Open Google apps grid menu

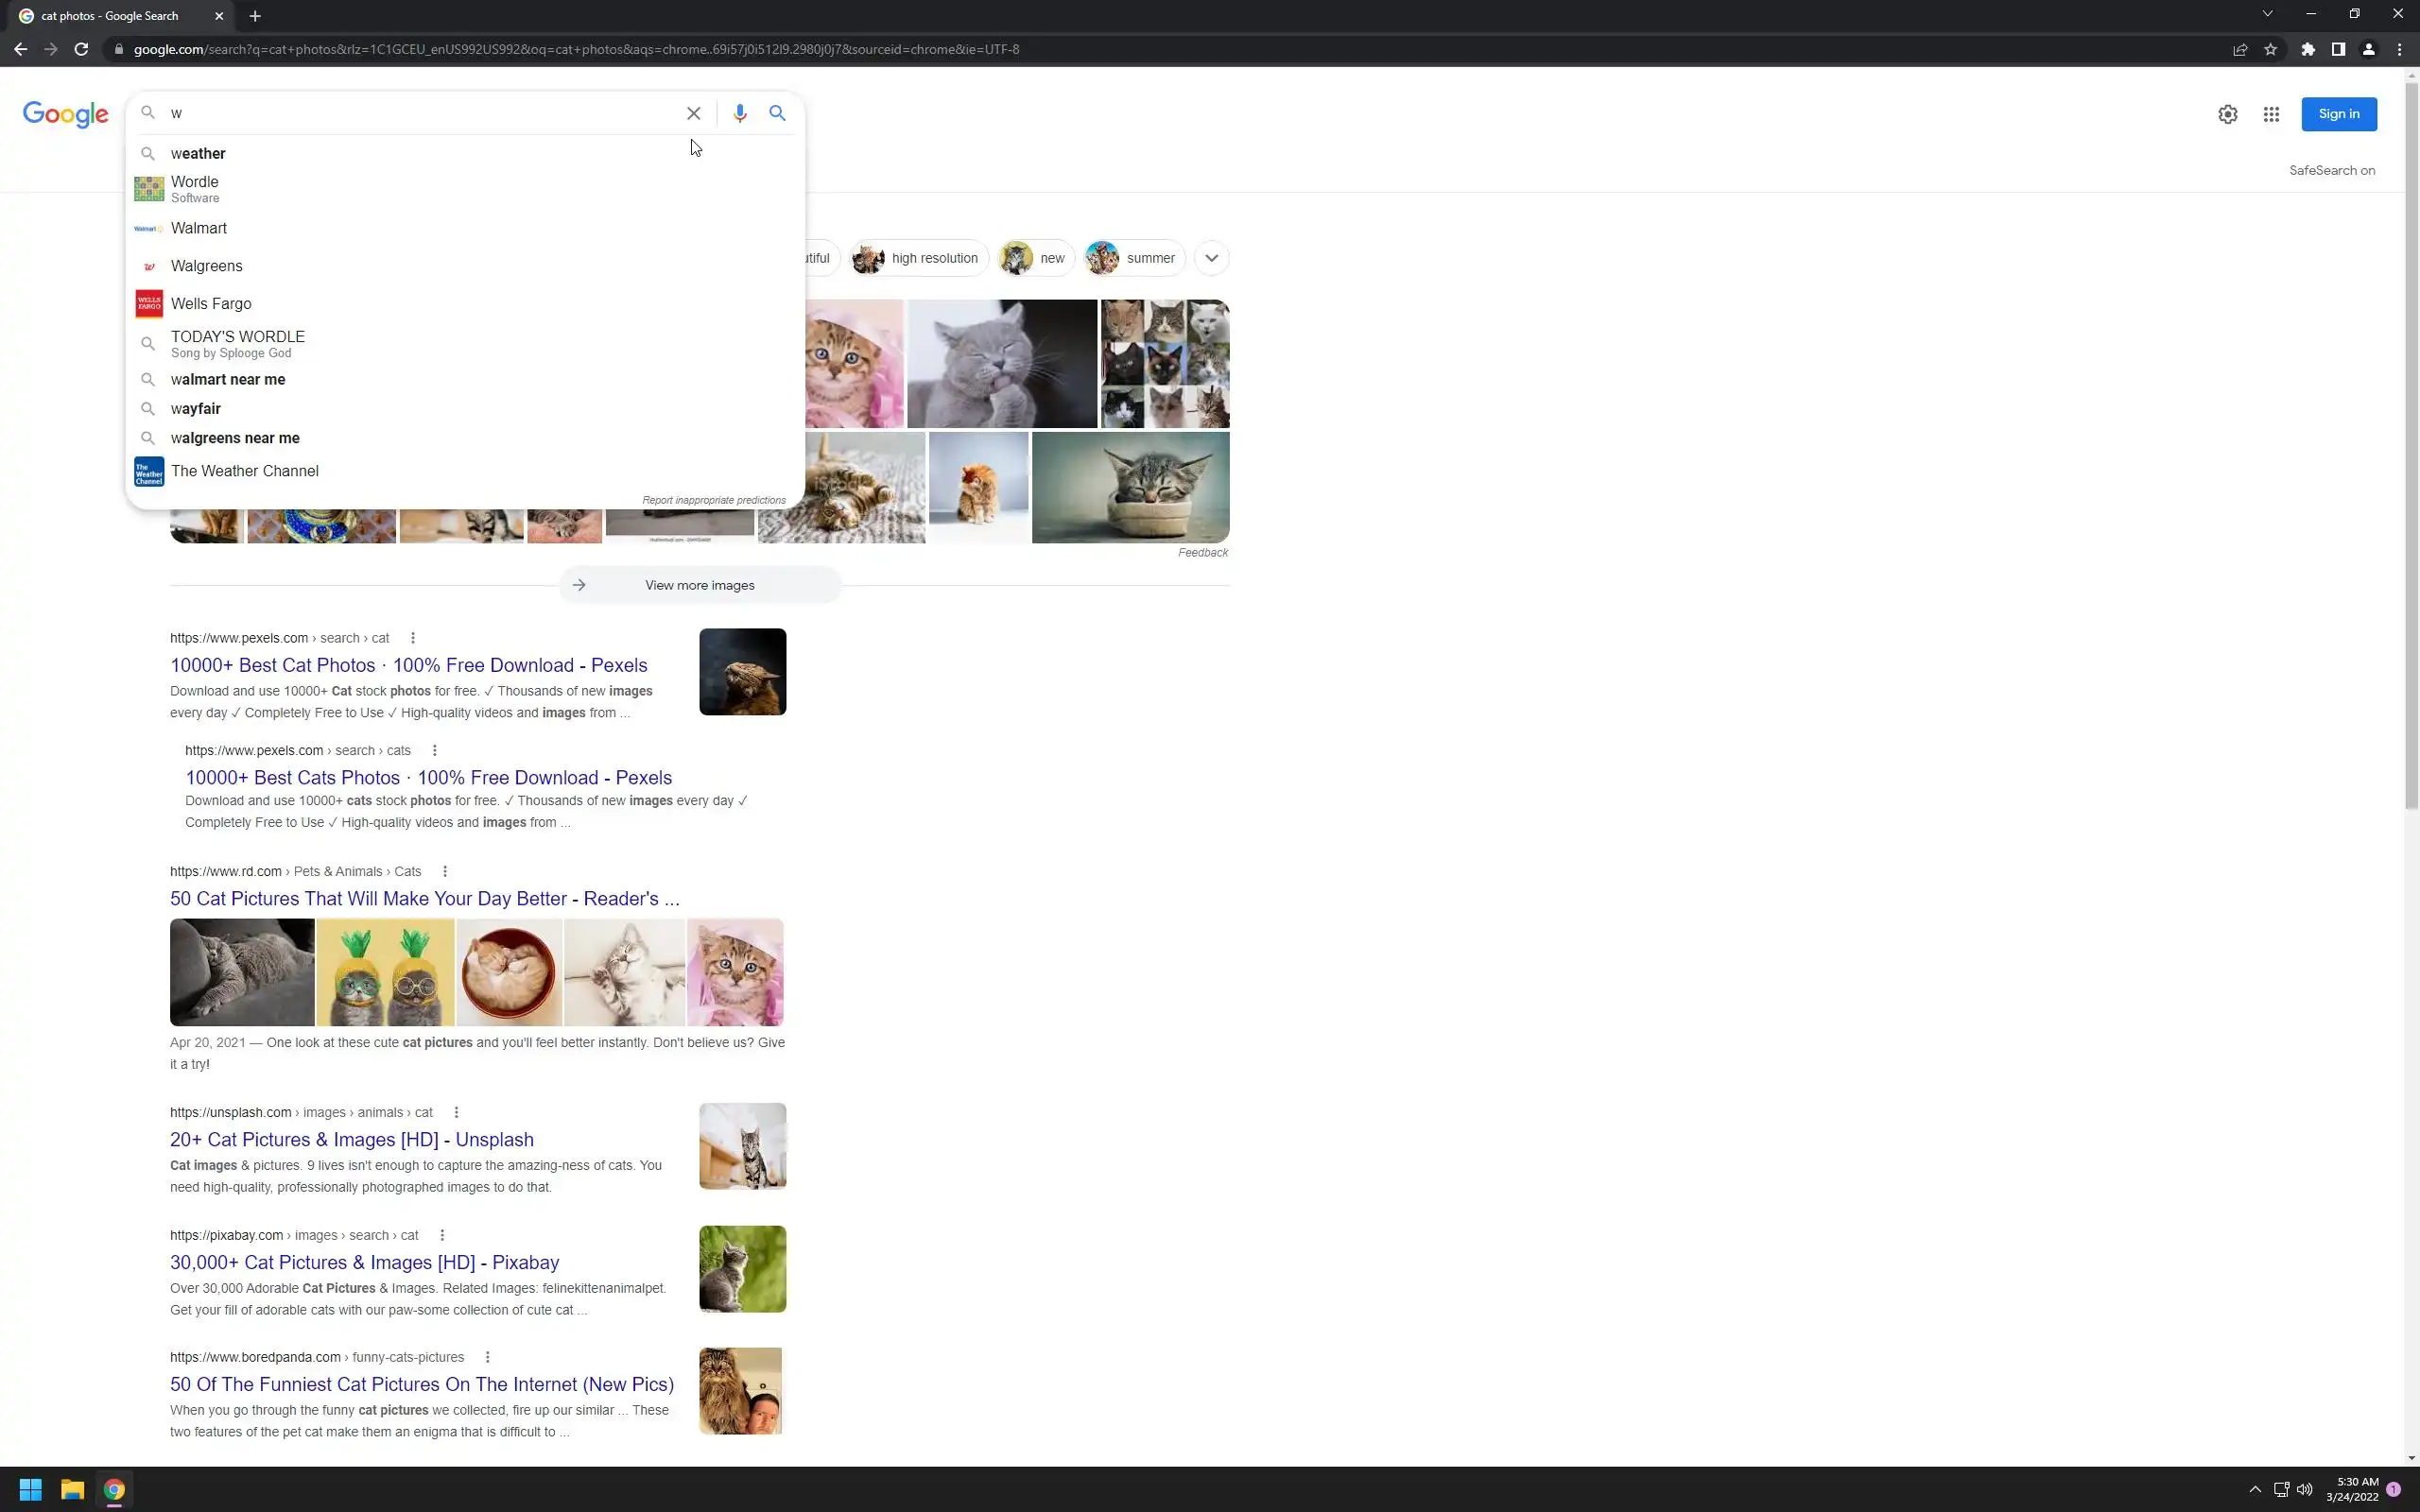coord(2271,114)
